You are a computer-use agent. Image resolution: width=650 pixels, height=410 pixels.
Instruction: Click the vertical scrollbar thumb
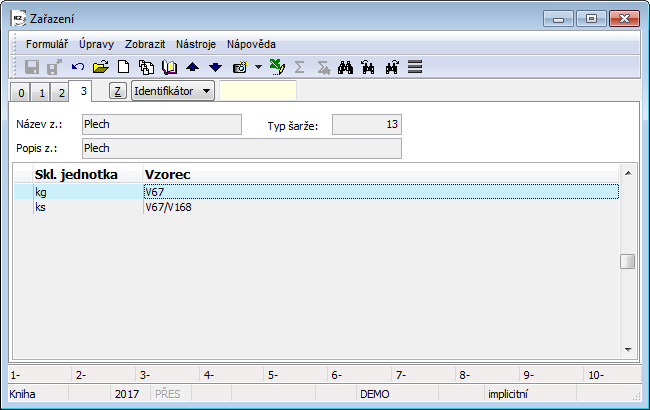628,261
